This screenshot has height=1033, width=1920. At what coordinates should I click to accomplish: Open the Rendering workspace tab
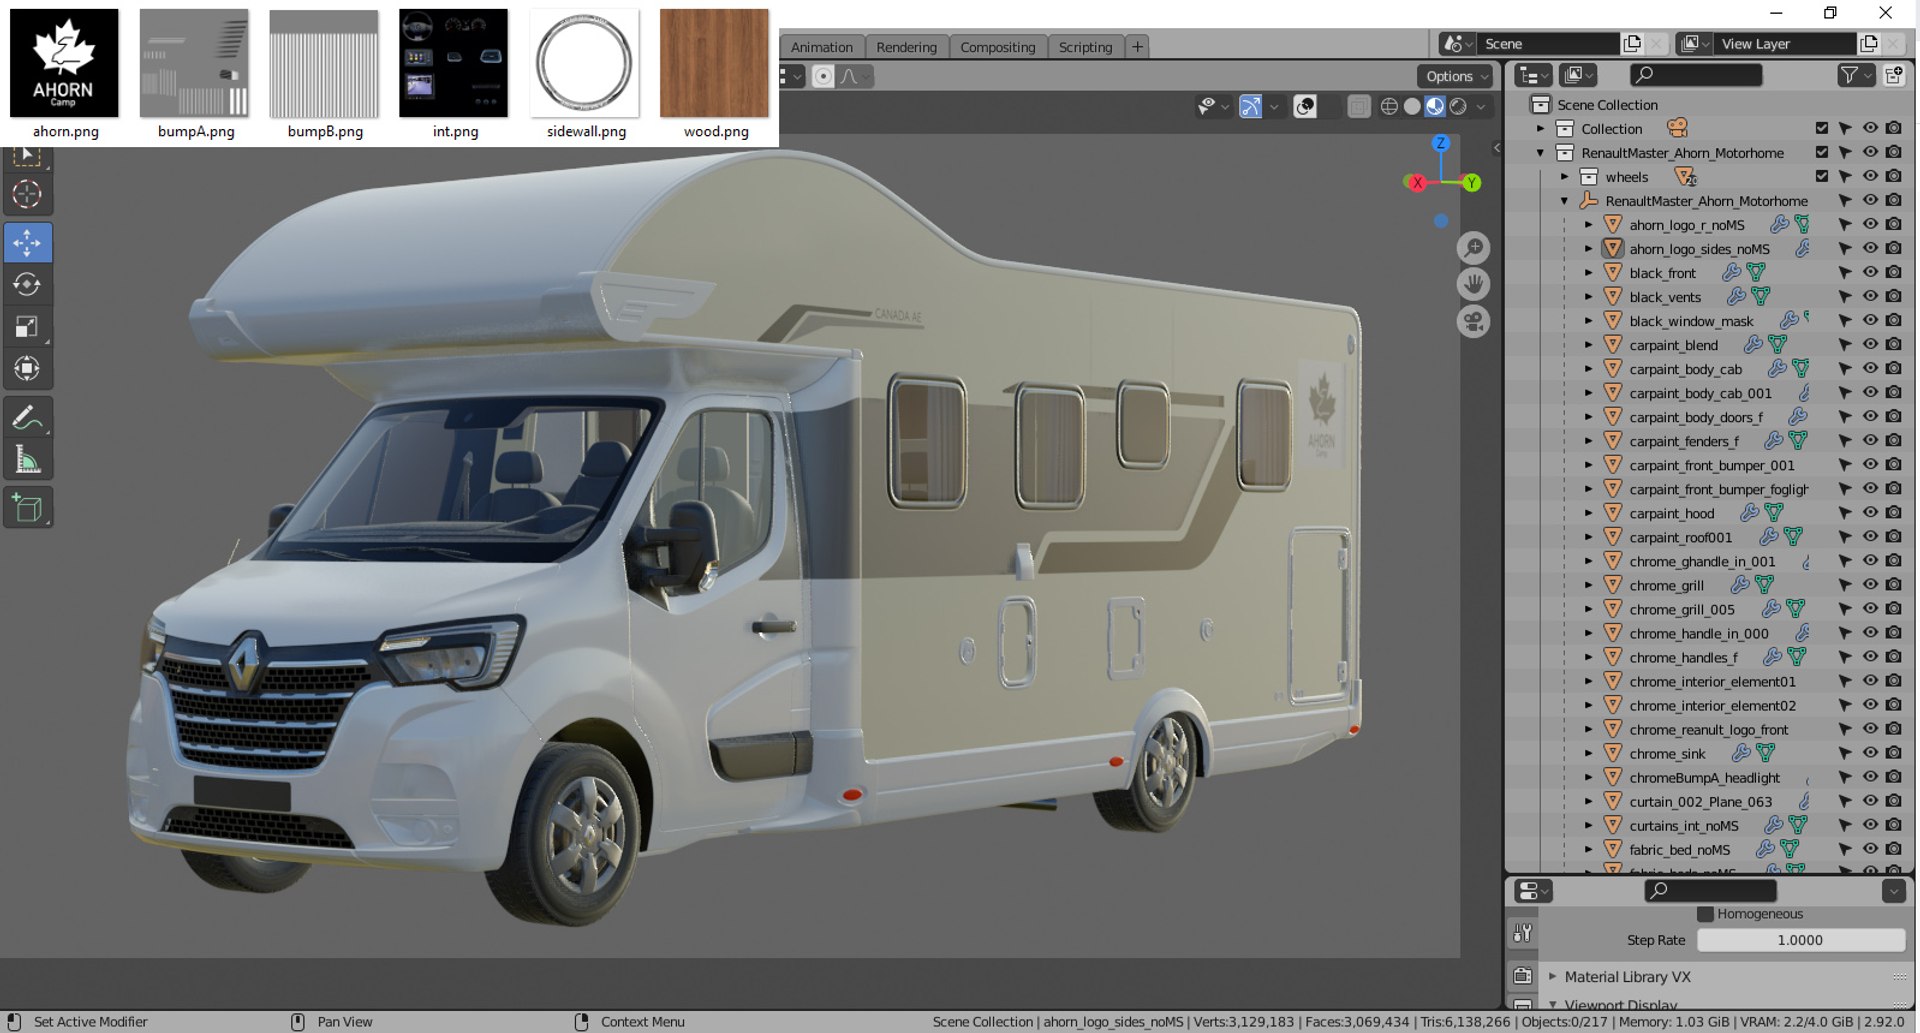(x=906, y=47)
